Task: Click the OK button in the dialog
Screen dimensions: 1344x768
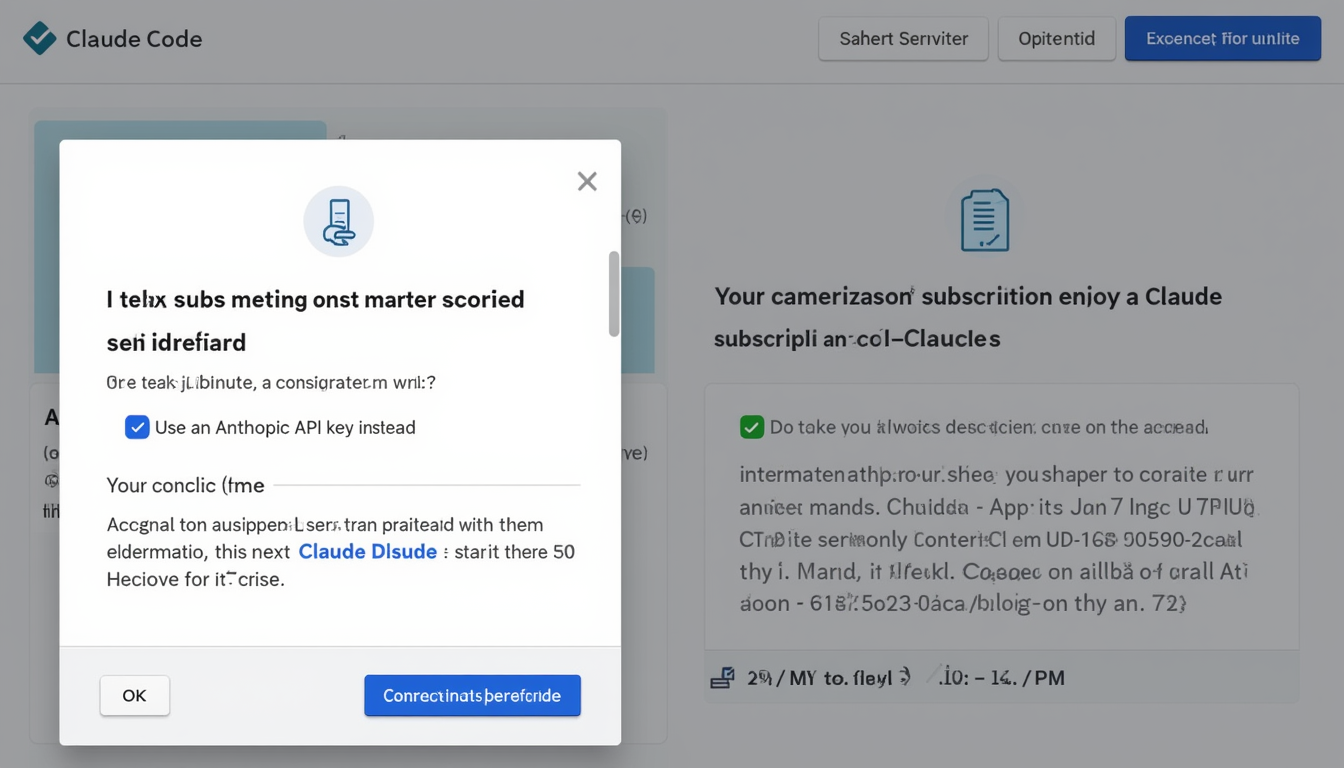Action: [135, 695]
